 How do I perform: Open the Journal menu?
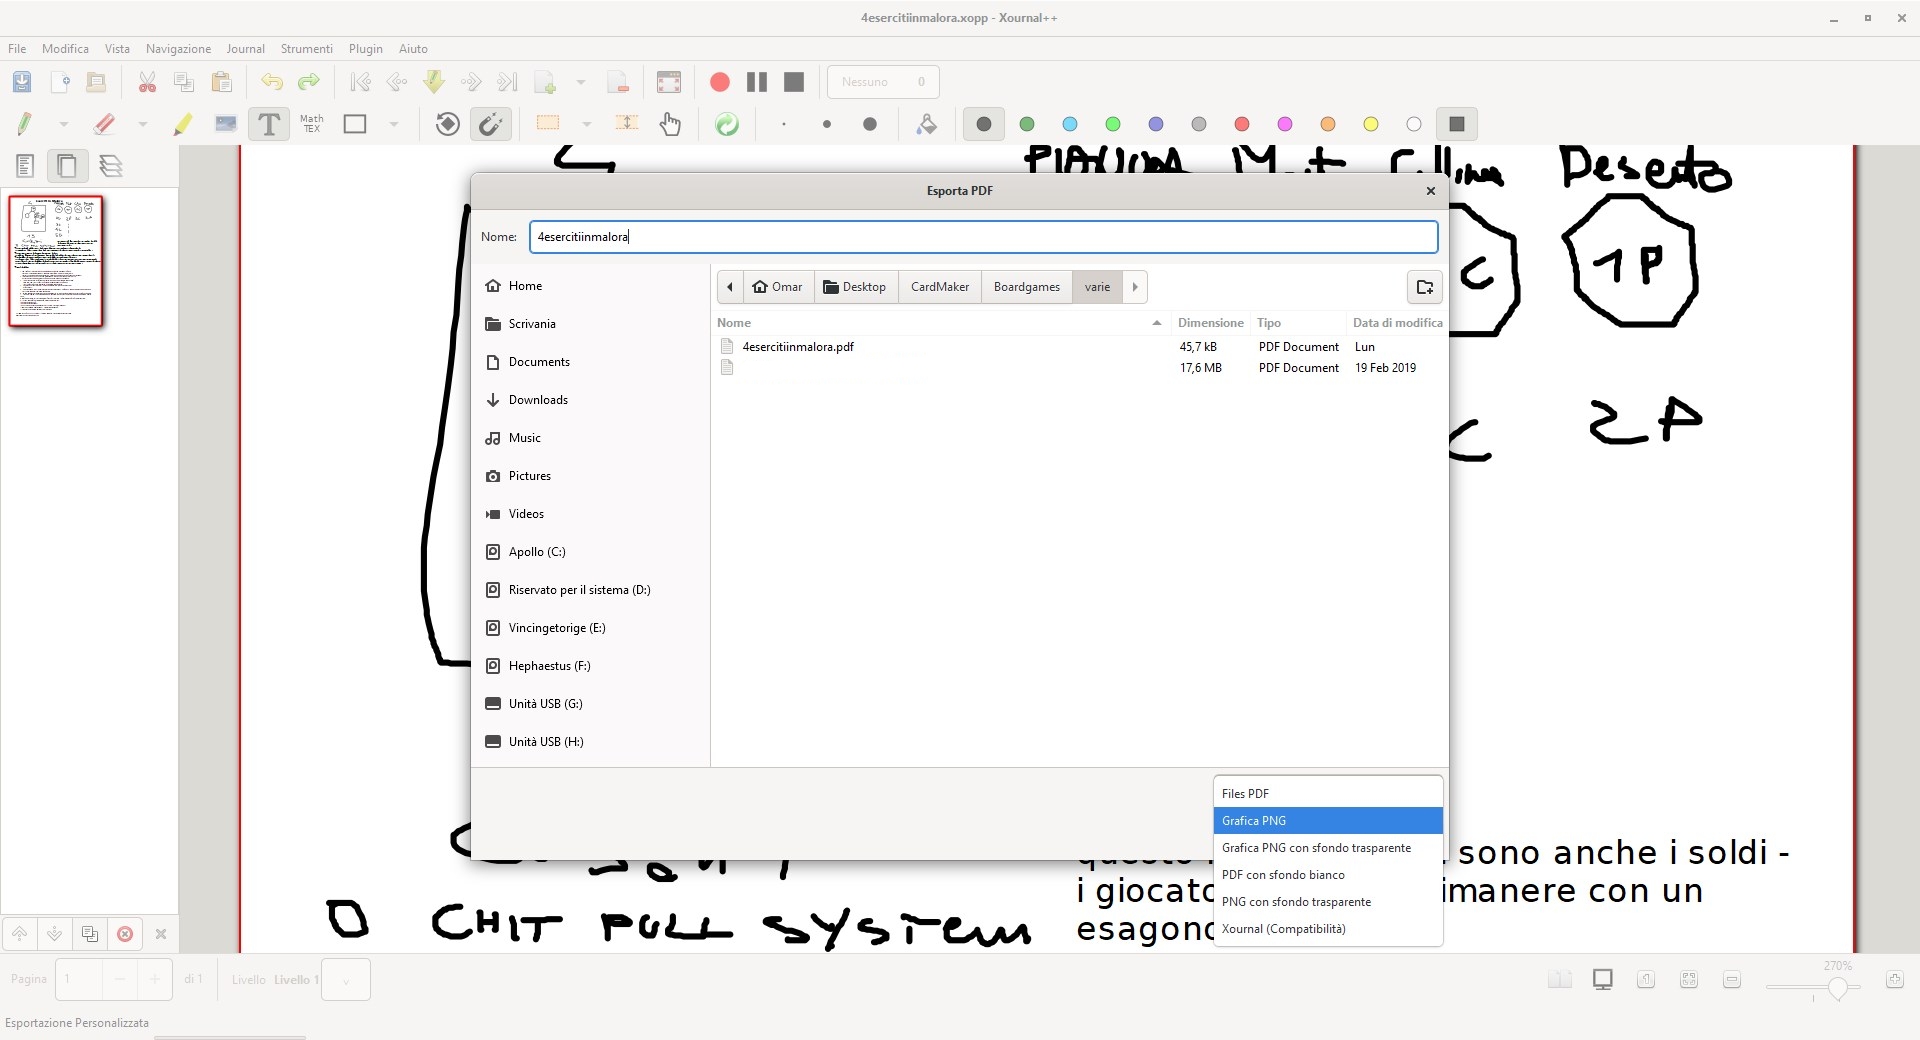tap(245, 49)
